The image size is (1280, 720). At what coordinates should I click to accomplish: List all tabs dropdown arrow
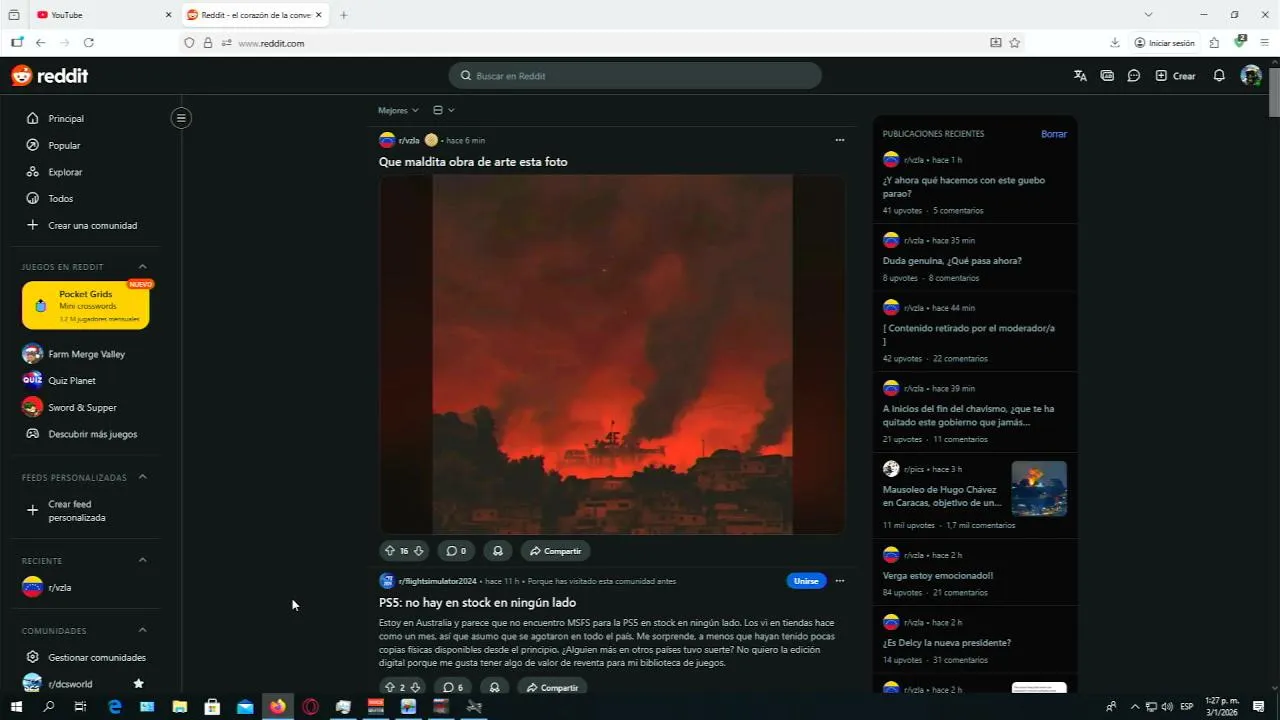1148,15
